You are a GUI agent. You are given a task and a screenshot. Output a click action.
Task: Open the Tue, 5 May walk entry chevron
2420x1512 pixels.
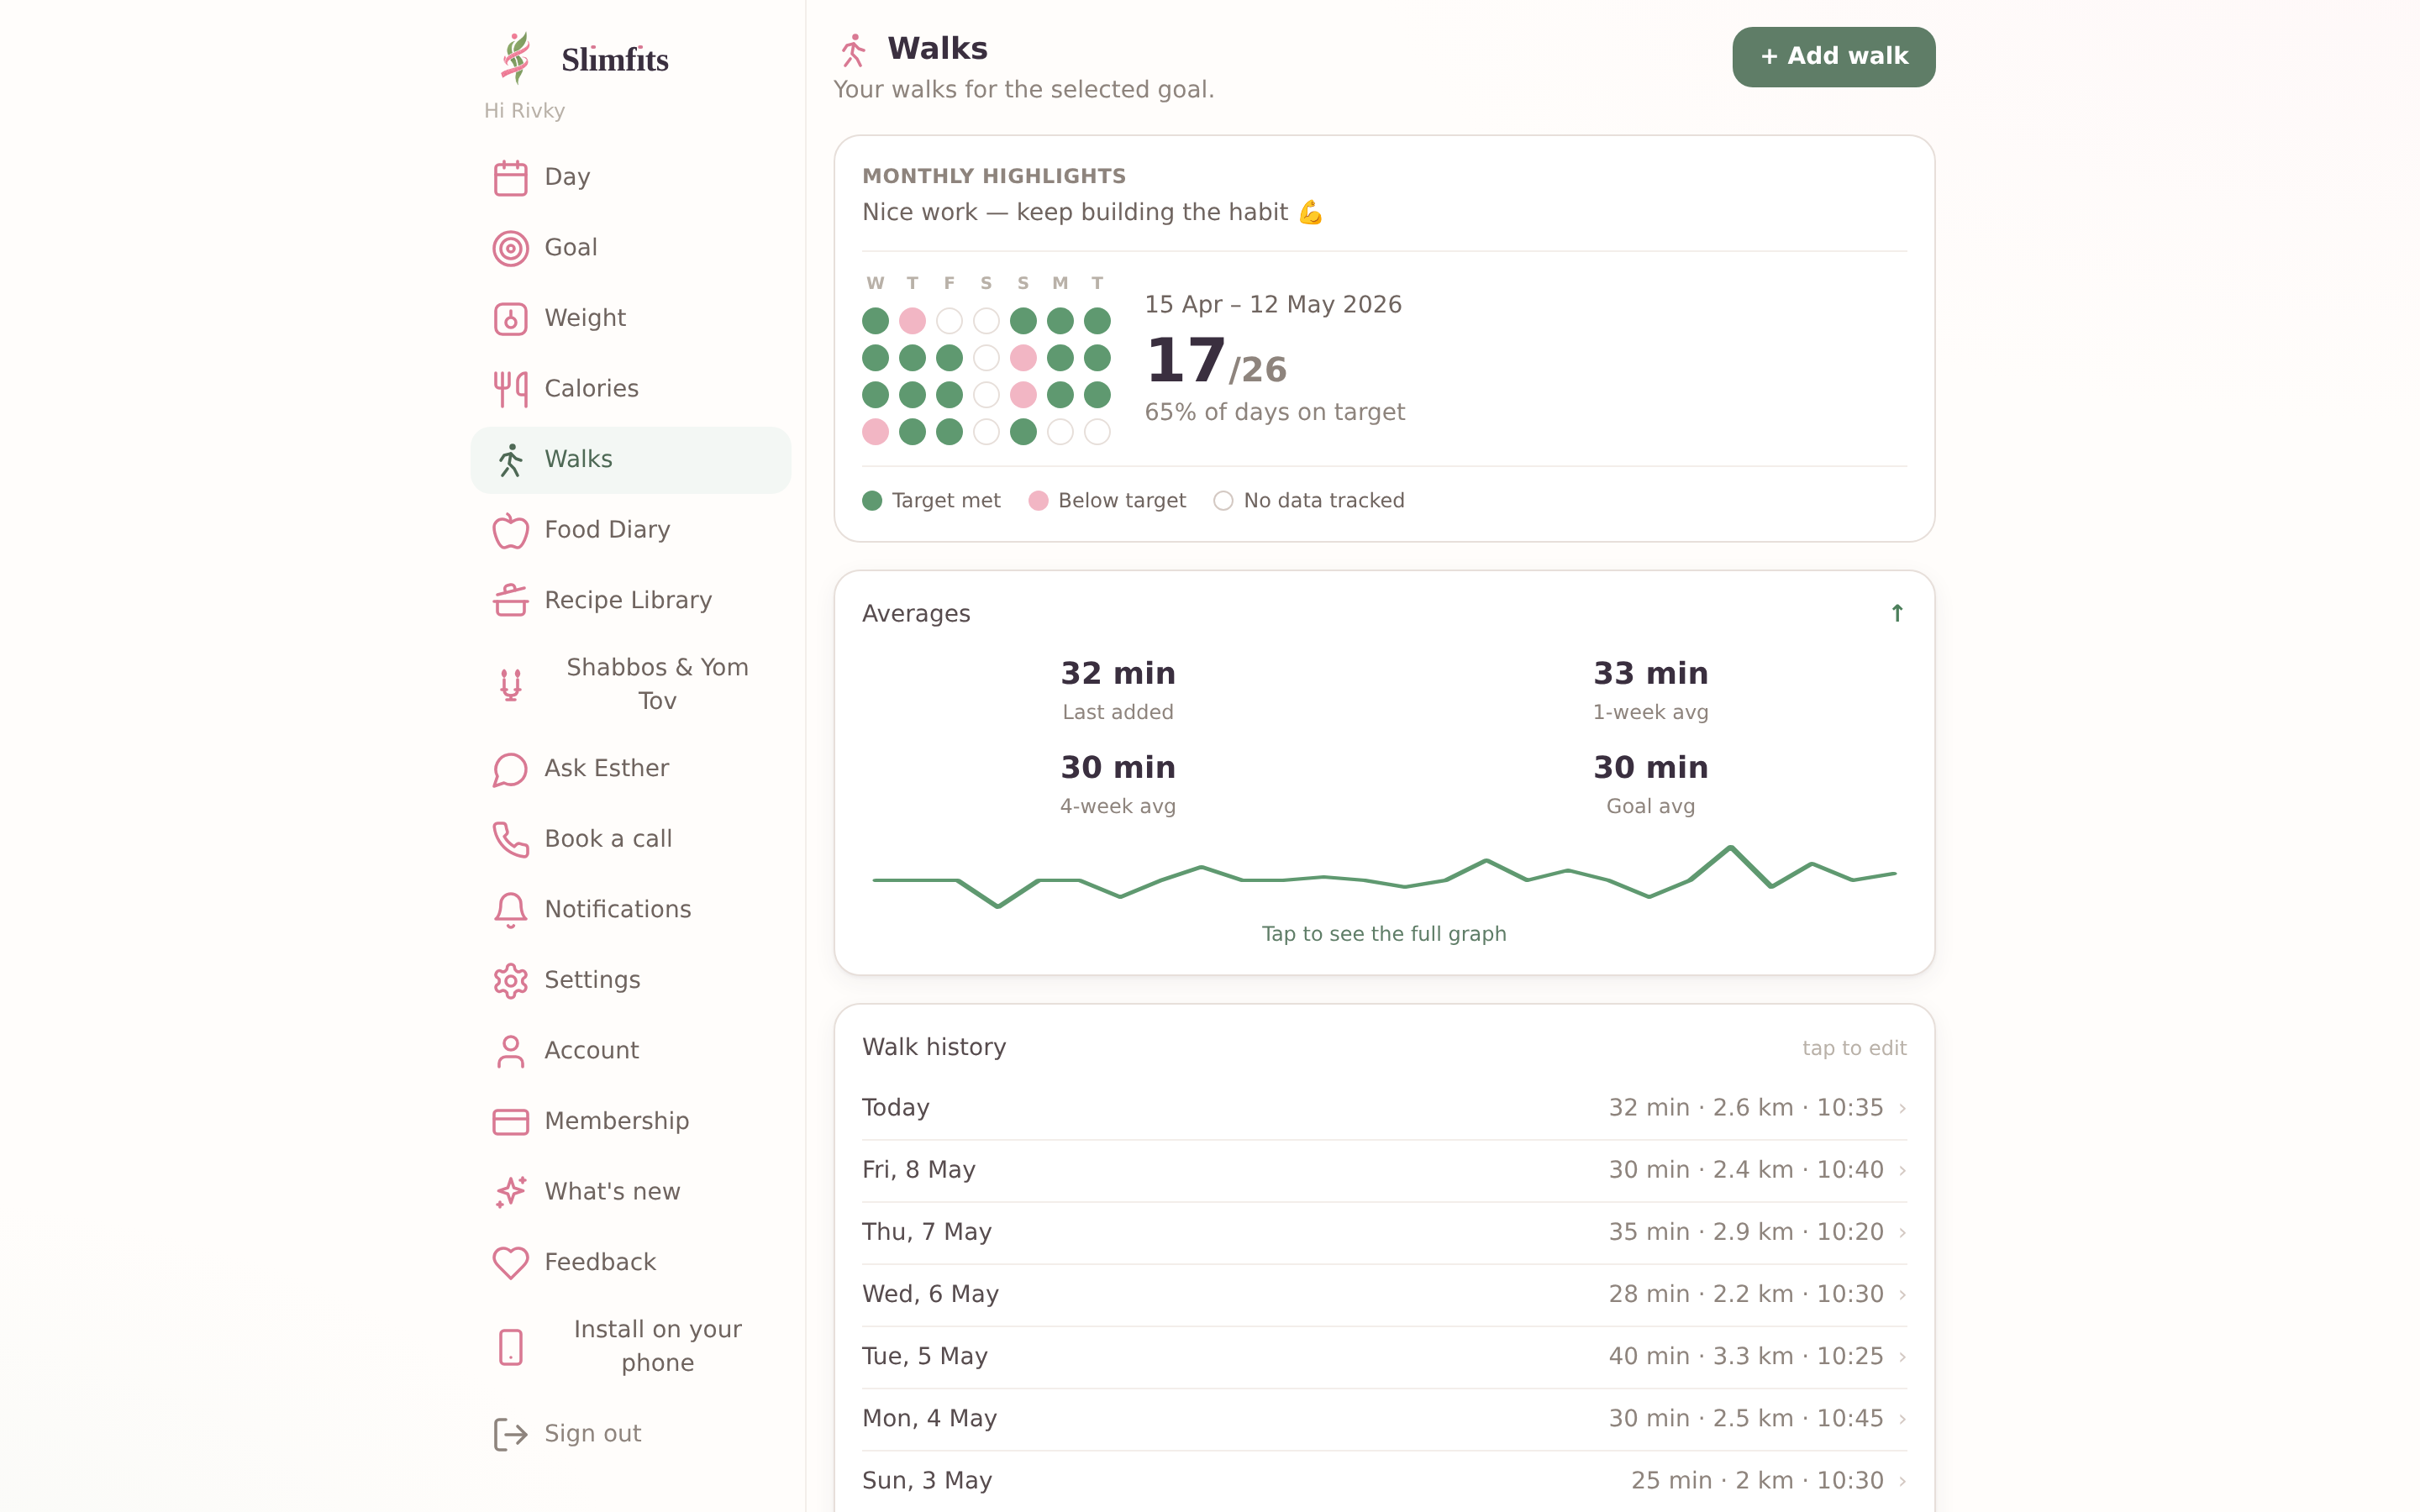coord(1902,1357)
